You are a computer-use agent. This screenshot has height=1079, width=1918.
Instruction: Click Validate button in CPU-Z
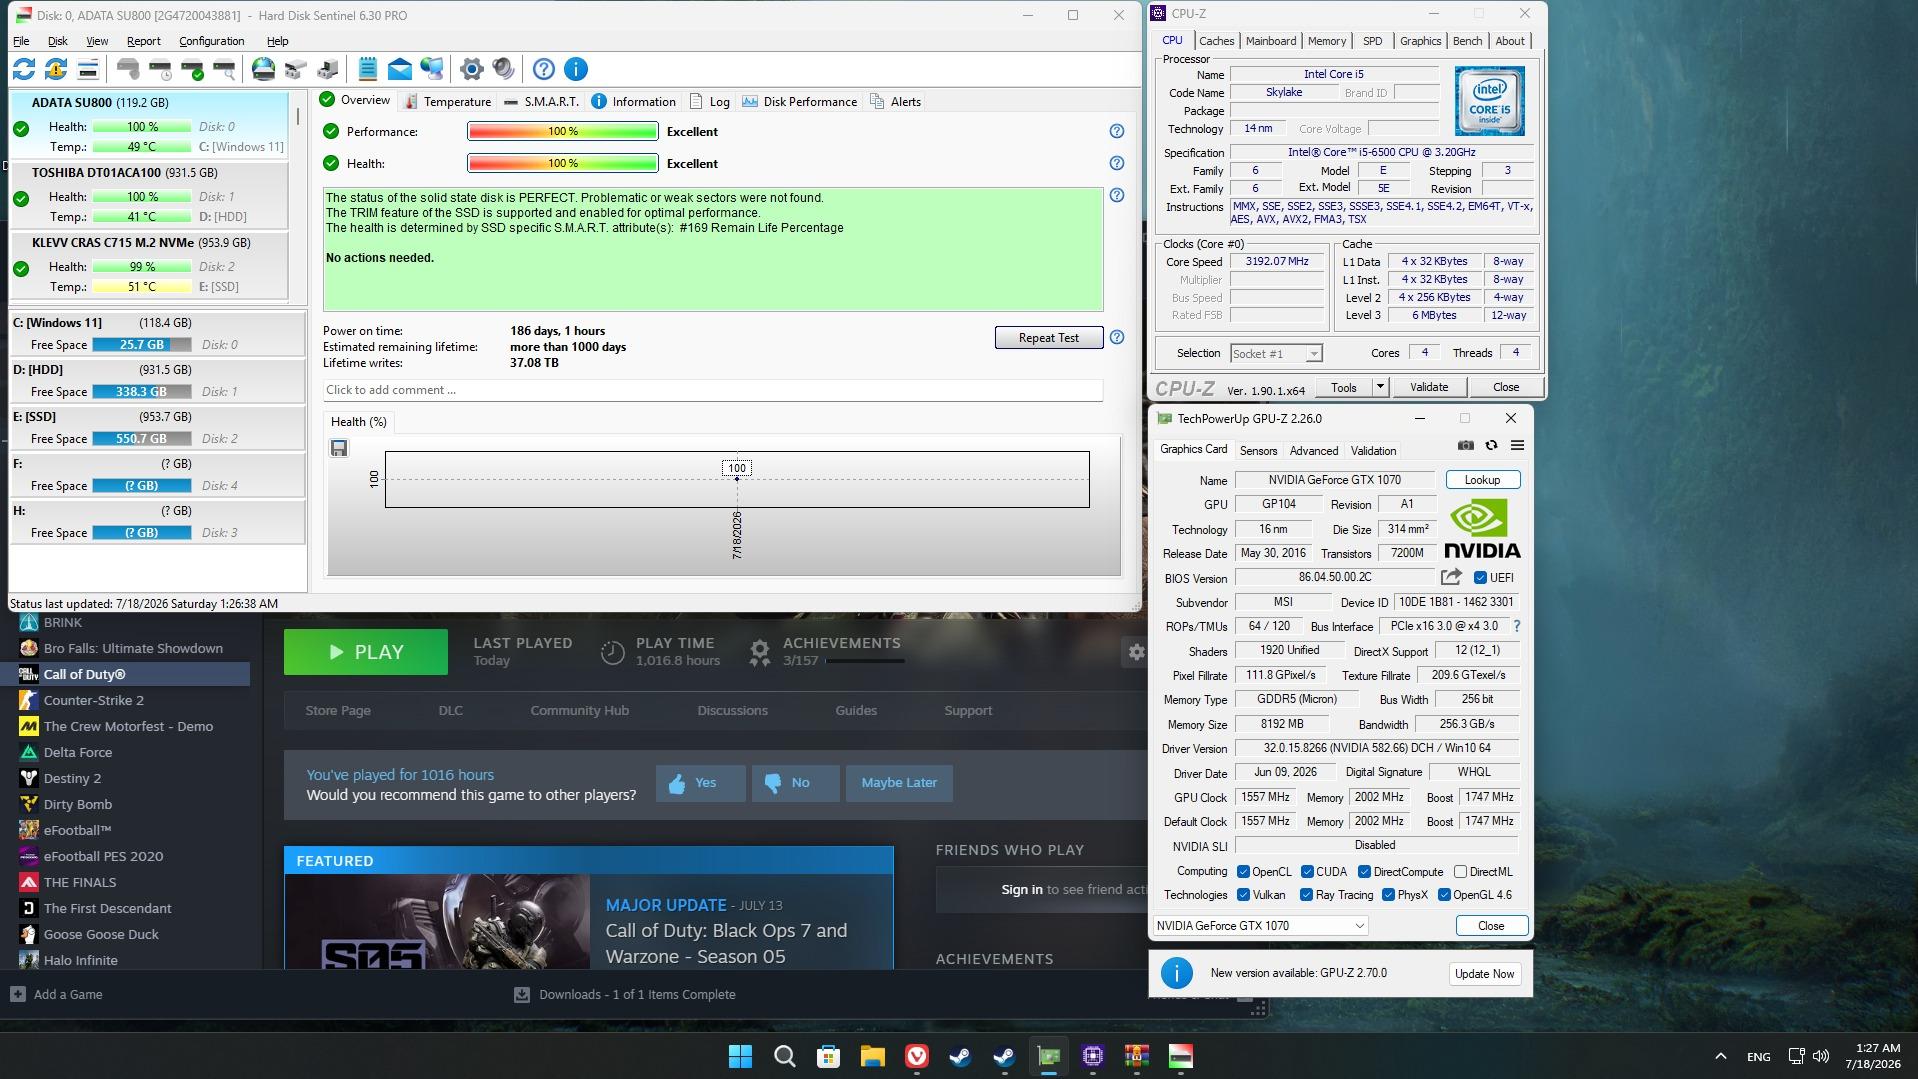(x=1428, y=387)
